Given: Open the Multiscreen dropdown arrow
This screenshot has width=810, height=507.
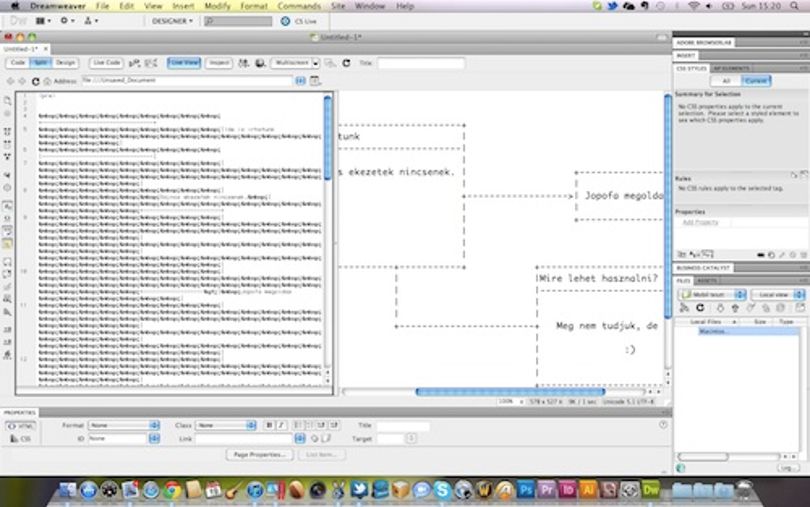Looking at the screenshot, I should 316,63.
